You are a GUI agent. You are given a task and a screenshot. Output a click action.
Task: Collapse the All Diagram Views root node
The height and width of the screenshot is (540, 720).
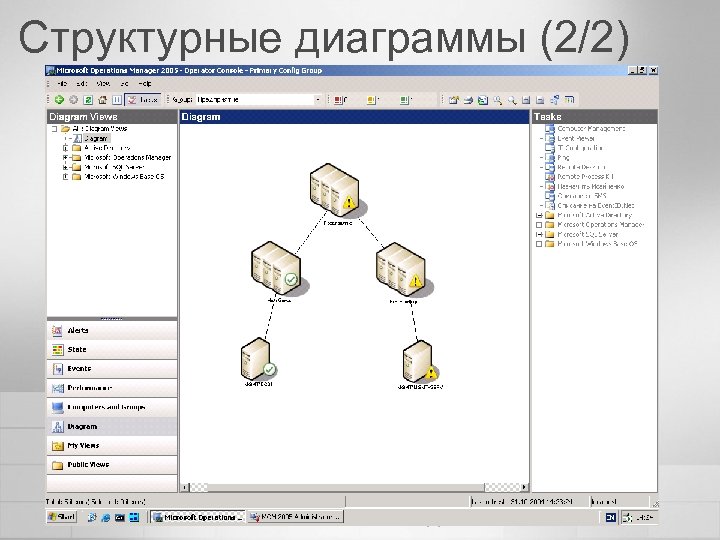[x=54, y=129]
